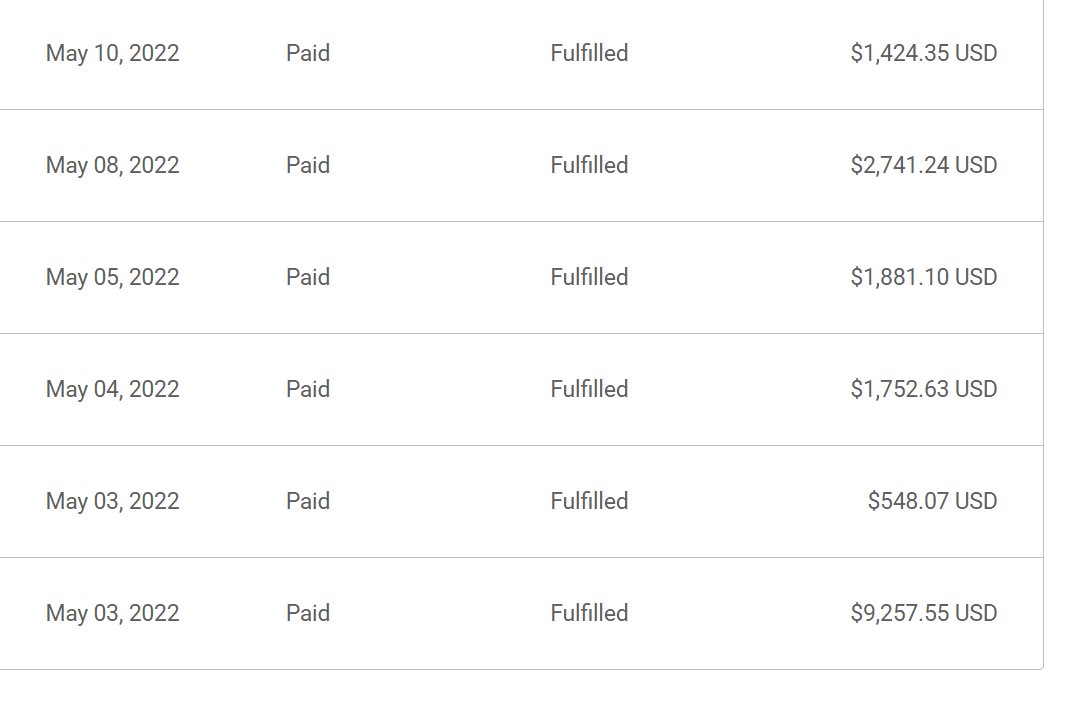1081x704 pixels.
Task: Select the $1,752.63 USD order amount
Action: 923,389
